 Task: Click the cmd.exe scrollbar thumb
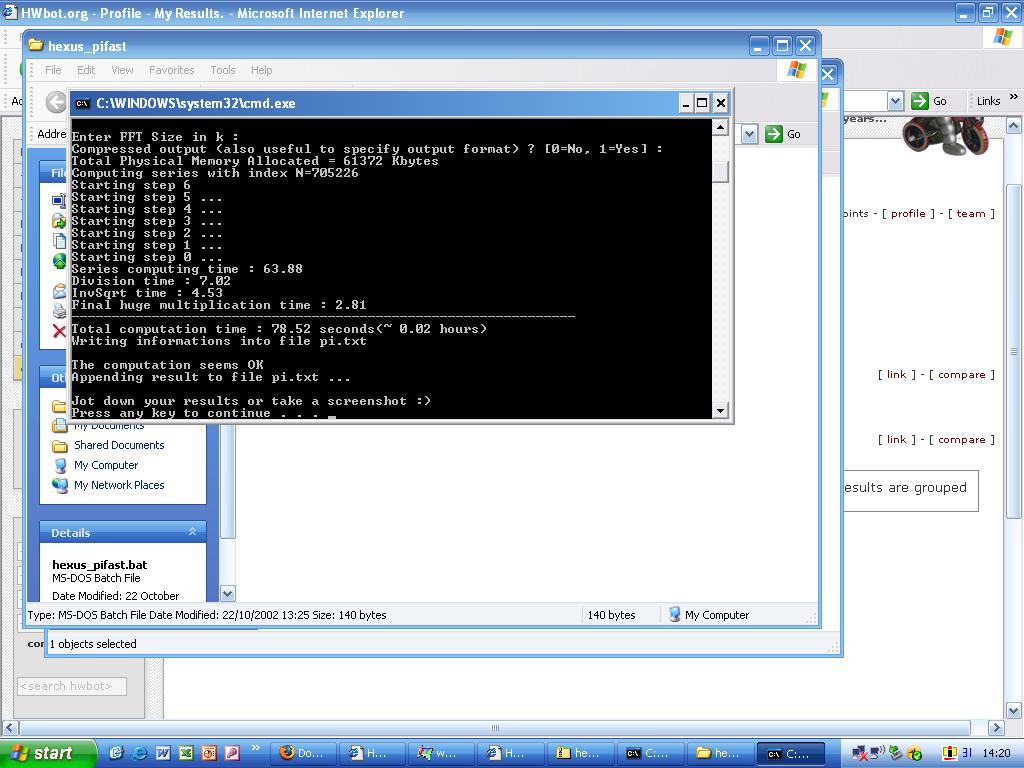720,172
